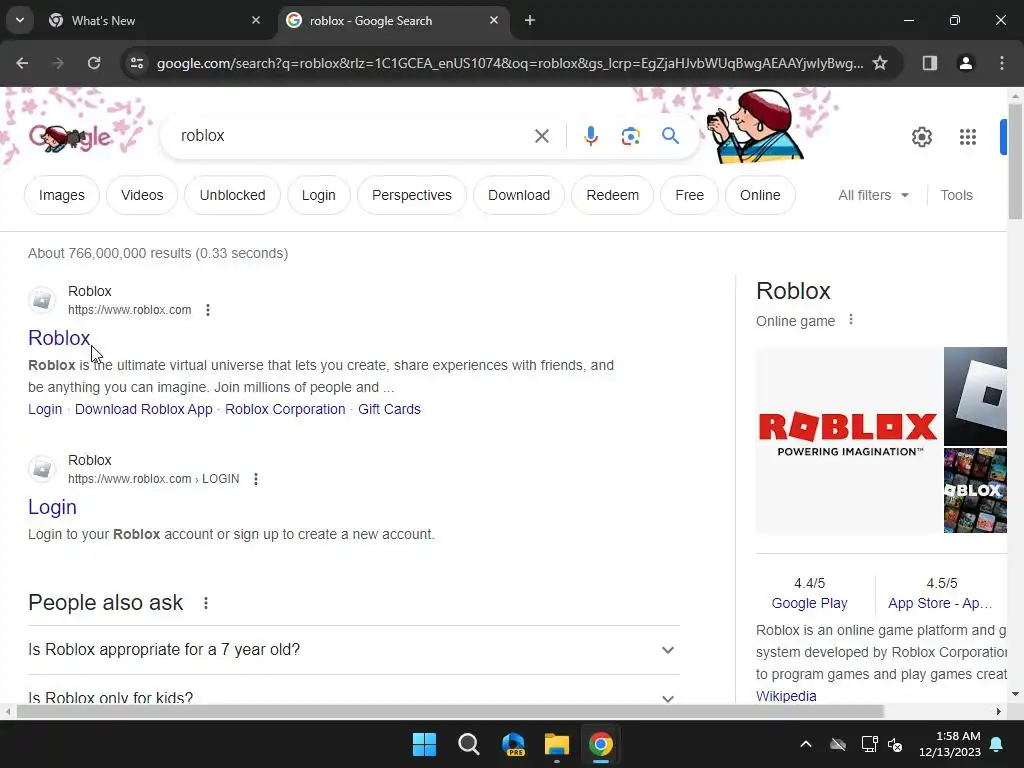Open options menu for roblox.com LOGIN result
1024x768 pixels.
click(255, 479)
